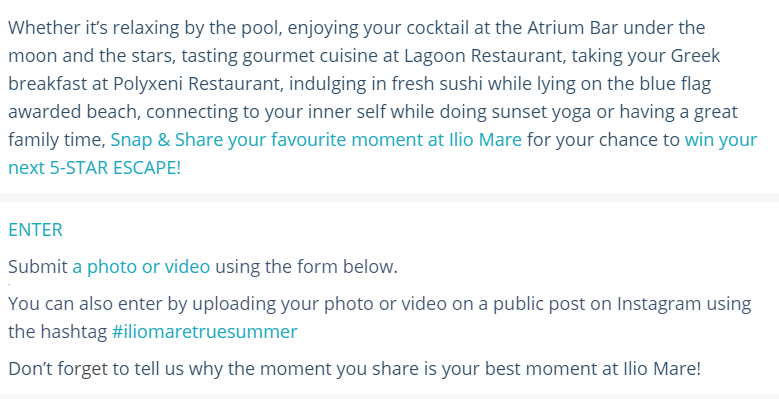Open the a photo or video link
The image size is (779, 399).
coord(141,267)
